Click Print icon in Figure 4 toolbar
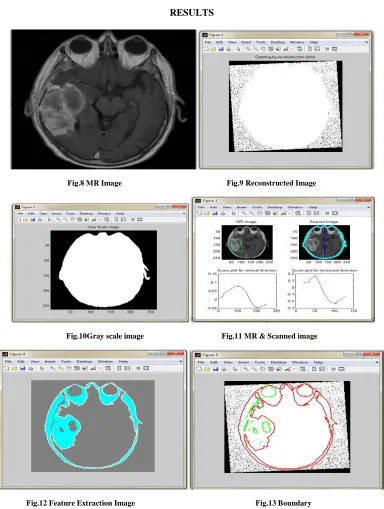The image size is (384, 509). click(x=31, y=368)
